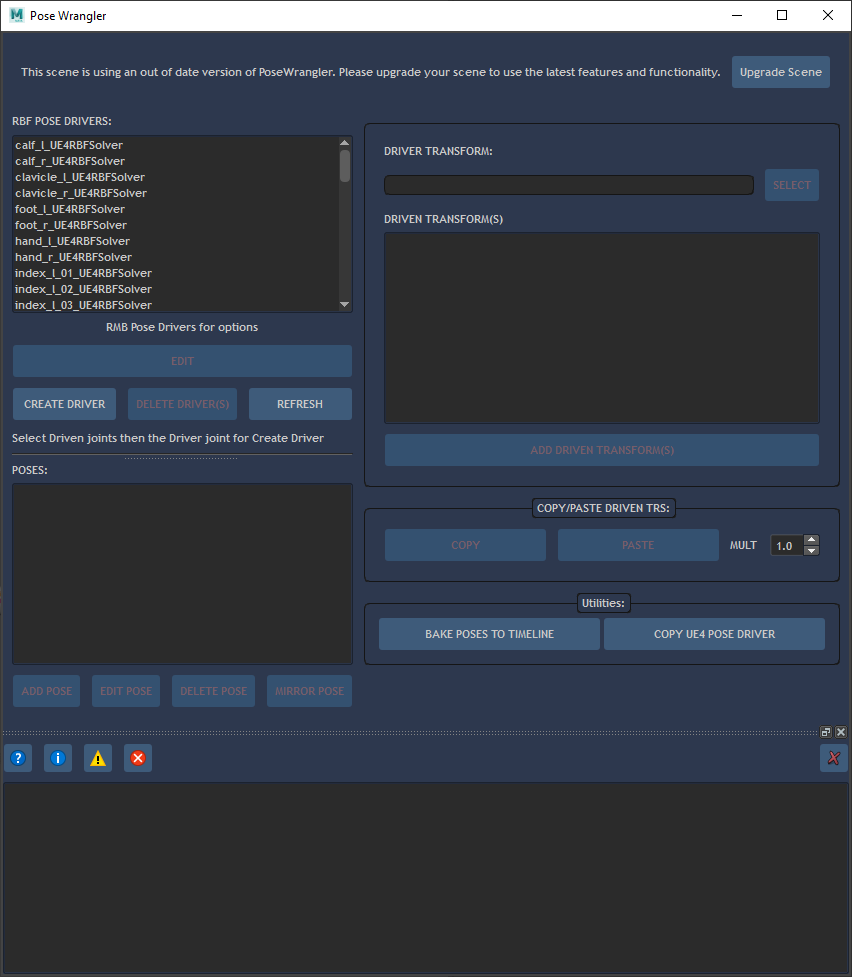Refresh the pose drivers list
The width and height of the screenshot is (852, 977).
[x=300, y=404]
